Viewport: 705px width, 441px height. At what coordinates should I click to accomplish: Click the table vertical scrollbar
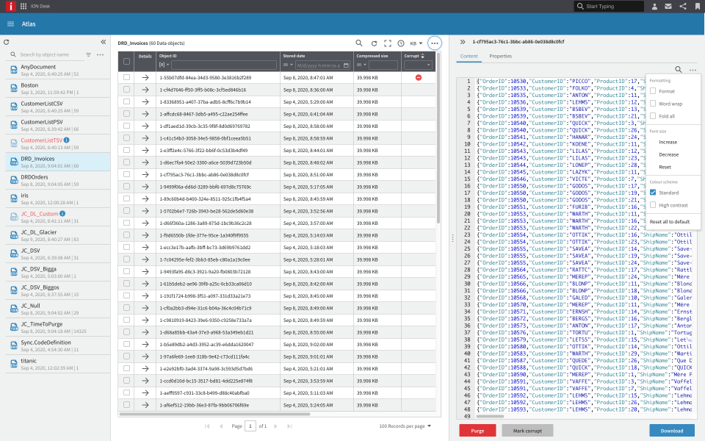click(x=438, y=138)
